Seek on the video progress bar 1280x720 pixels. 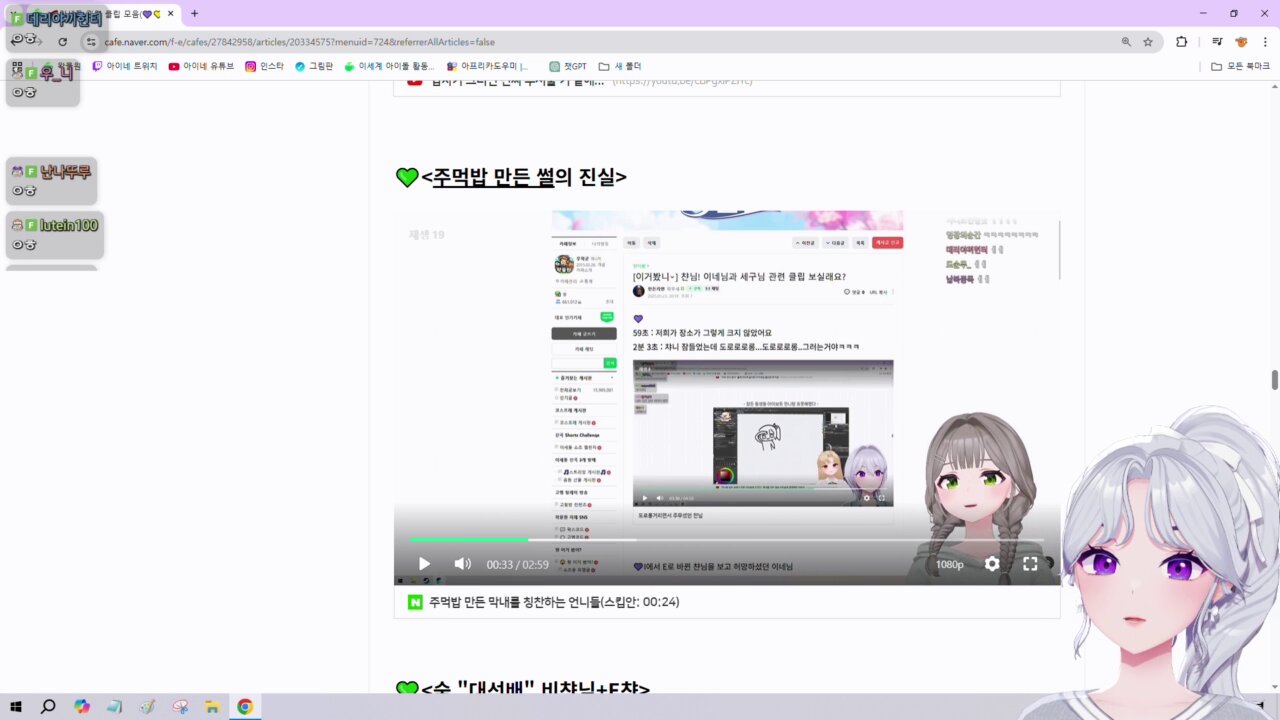(x=726, y=540)
